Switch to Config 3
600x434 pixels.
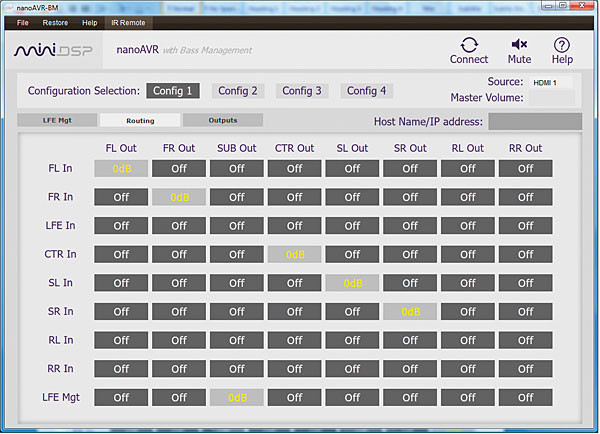tap(302, 91)
